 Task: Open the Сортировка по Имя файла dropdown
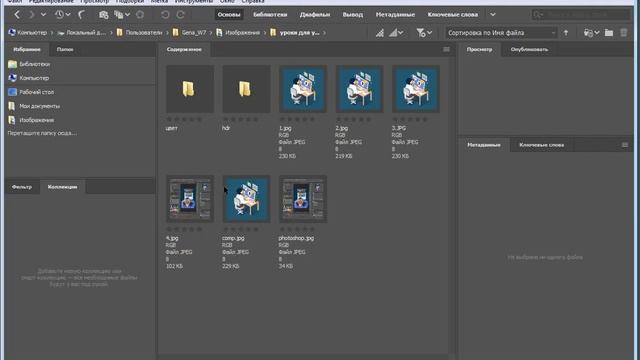501,33
